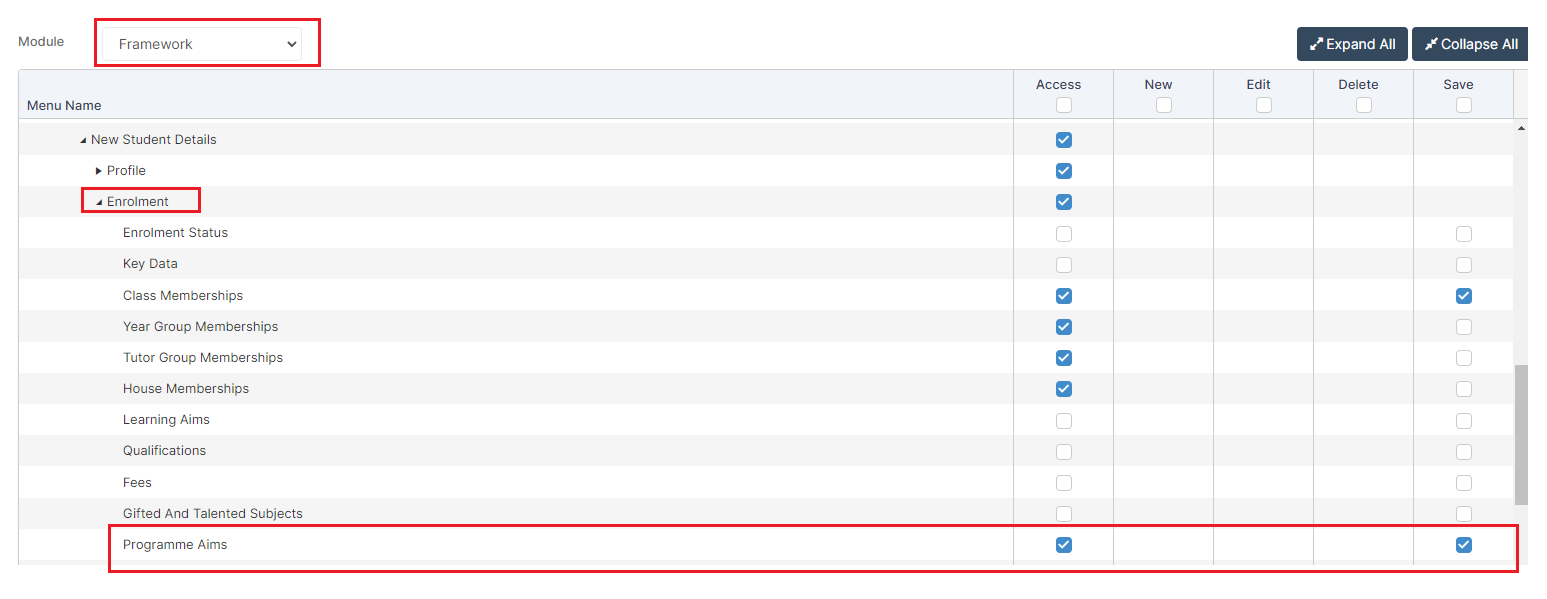Enable Save for Key Data

(x=1464, y=265)
